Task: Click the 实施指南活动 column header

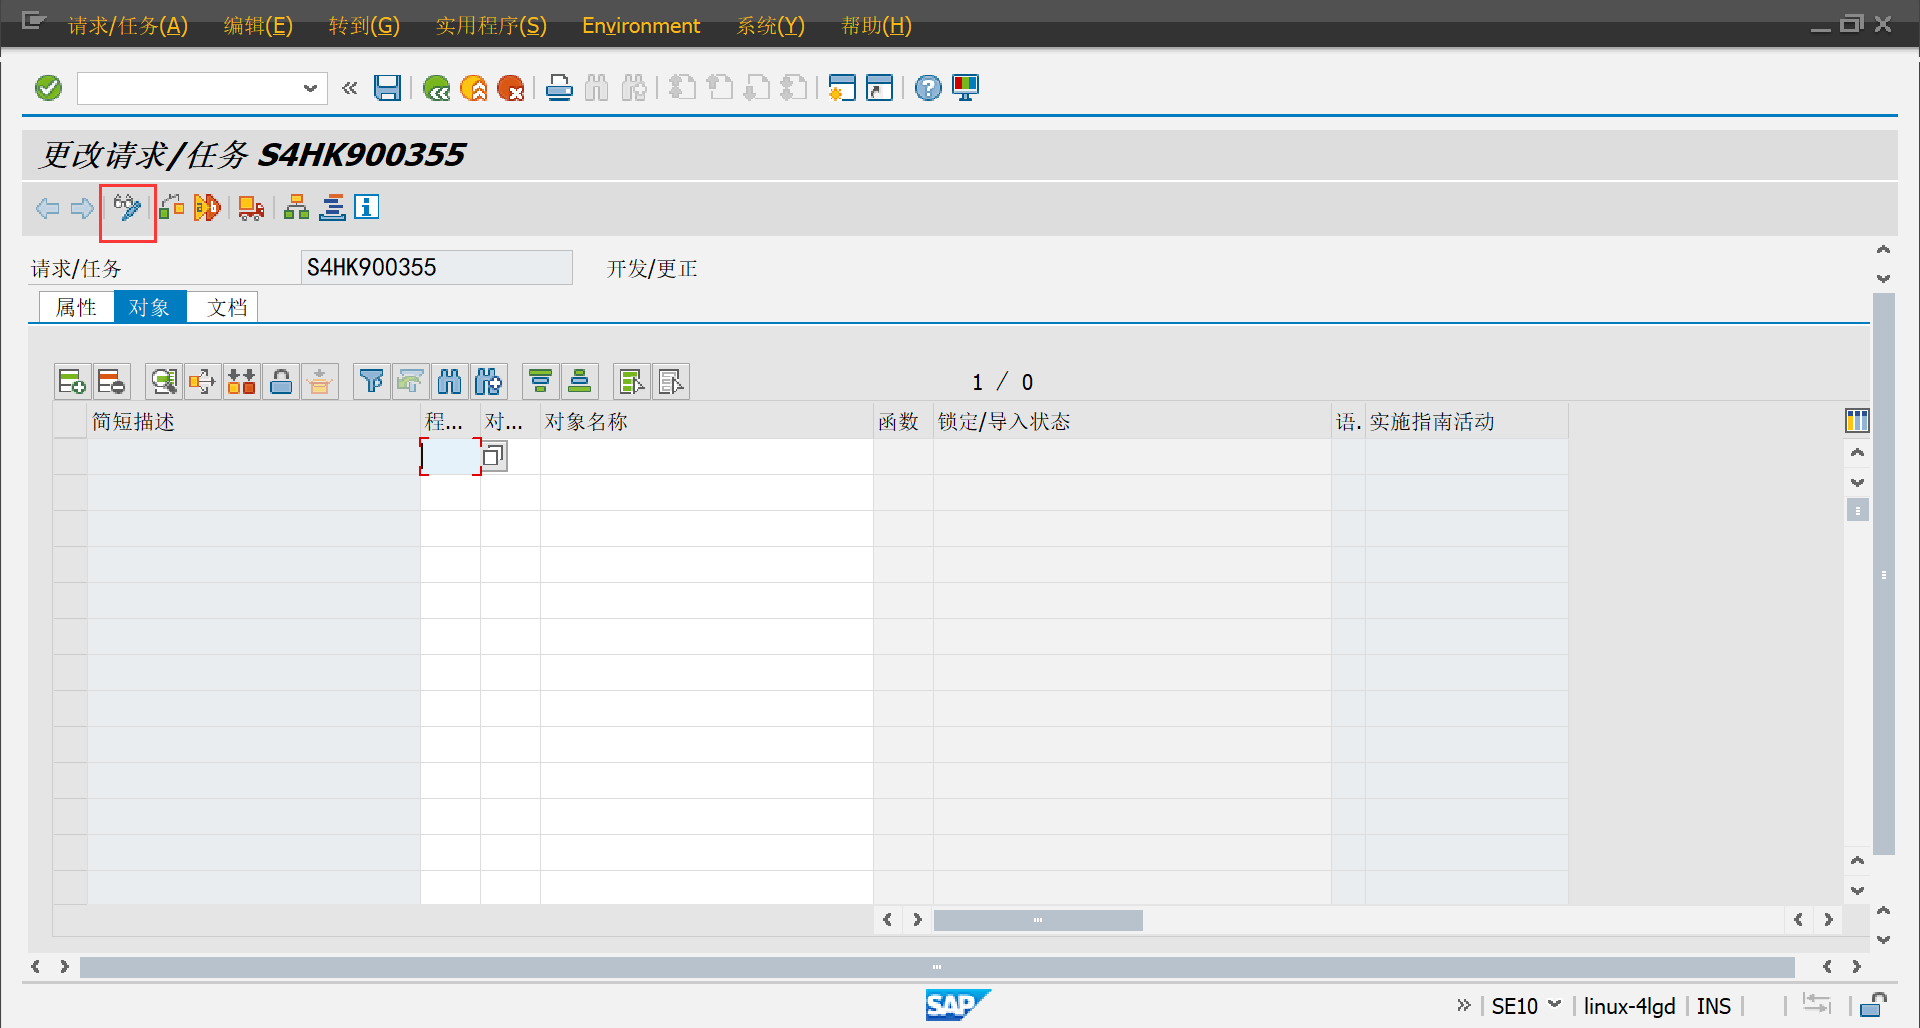Action: click(x=1466, y=421)
